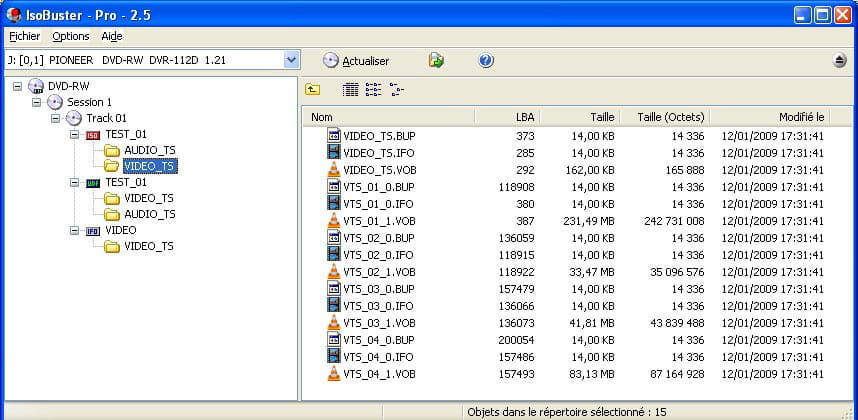Click the VIDEO_TS.IFO film icon
The height and width of the screenshot is (420, 858).
pos(334,153)
